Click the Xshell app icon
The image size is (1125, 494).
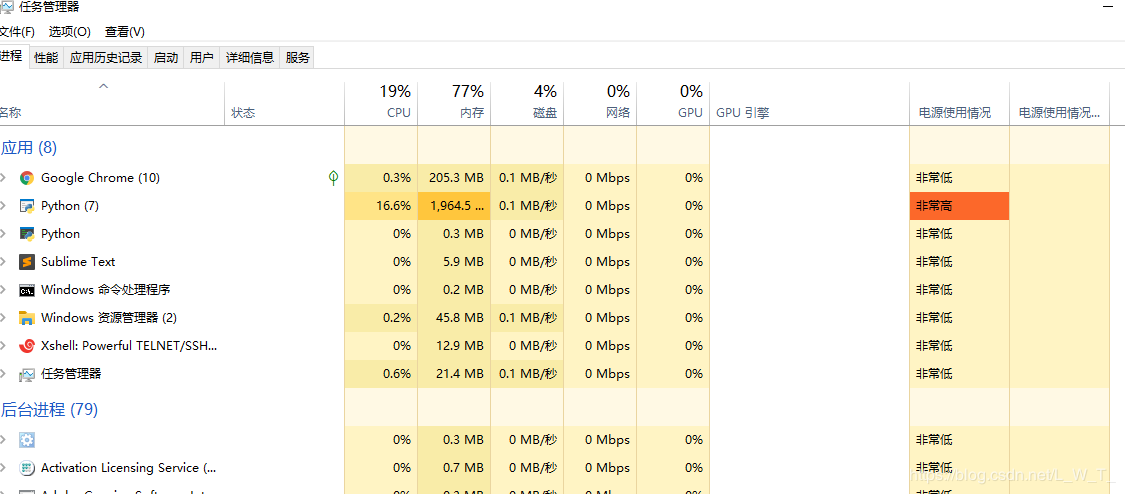coord(27,346)
